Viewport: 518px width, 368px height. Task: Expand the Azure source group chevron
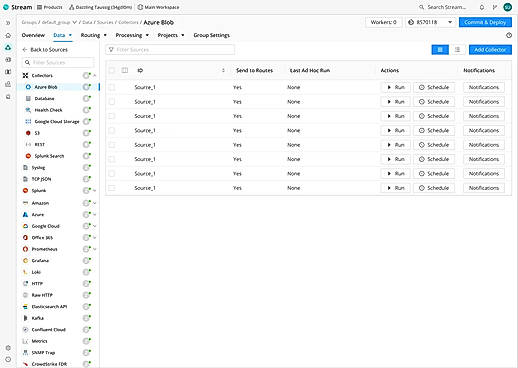95,215
